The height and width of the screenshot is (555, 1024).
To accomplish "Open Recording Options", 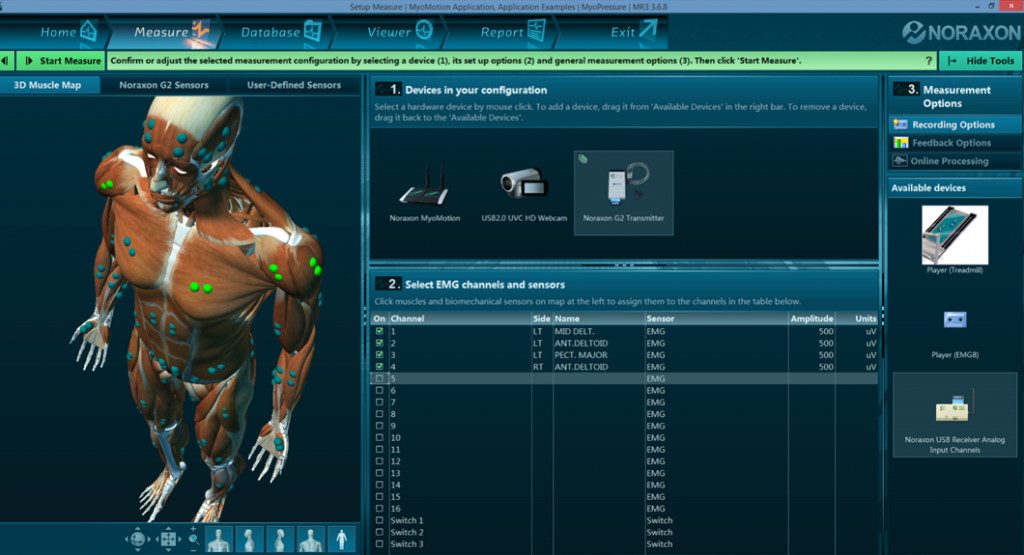I will (953, 124).
